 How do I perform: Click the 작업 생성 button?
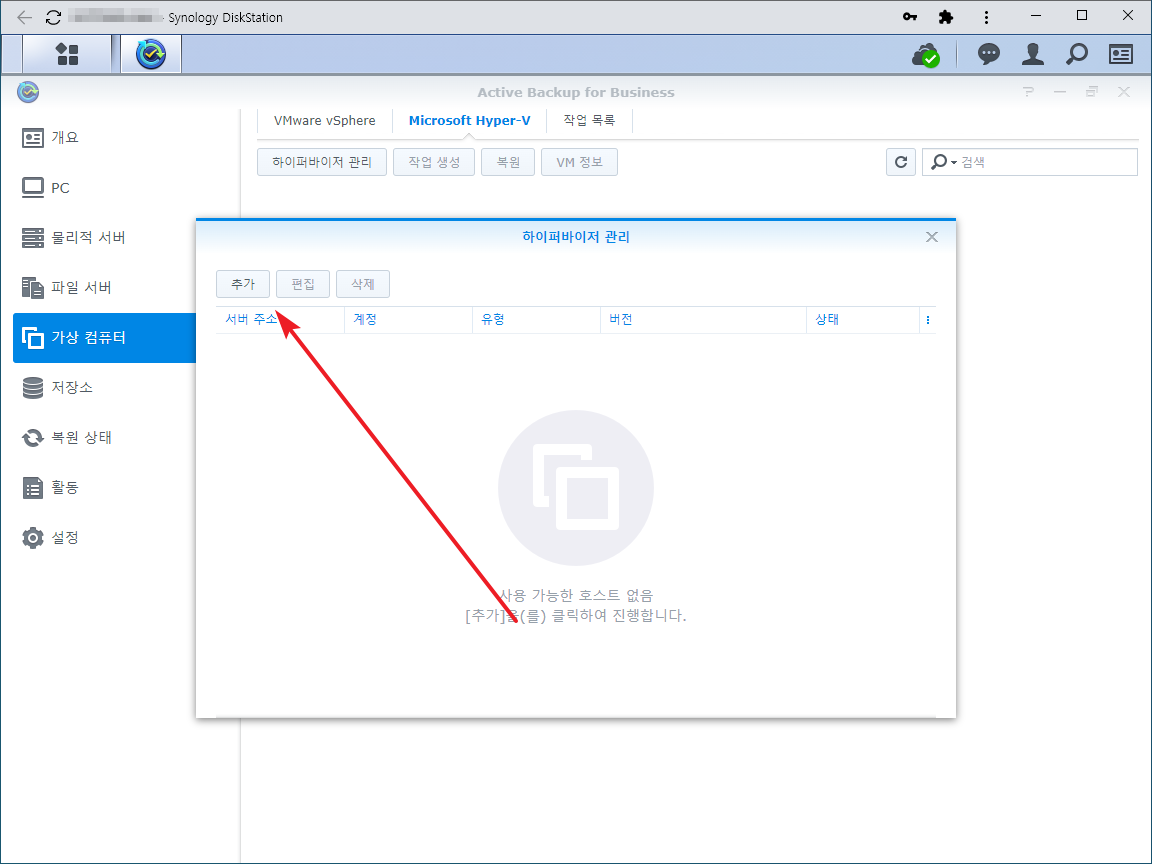[x=433, y=162]
